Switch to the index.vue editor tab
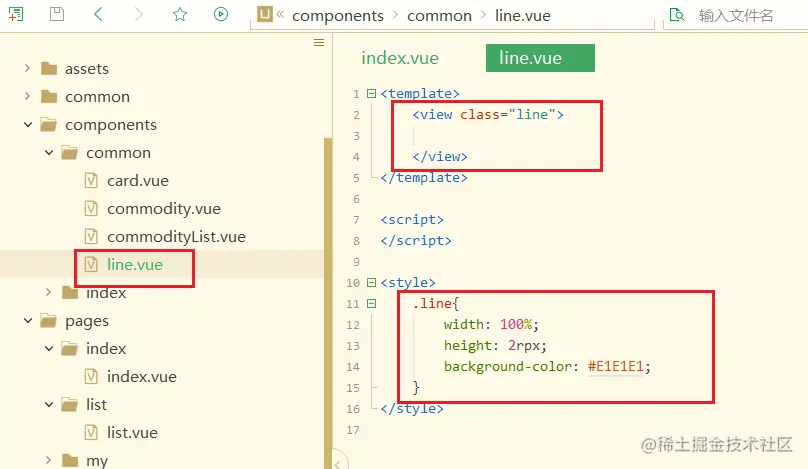Image resolution: width=808 pixels, height=469 pixels. coord(400,58)
